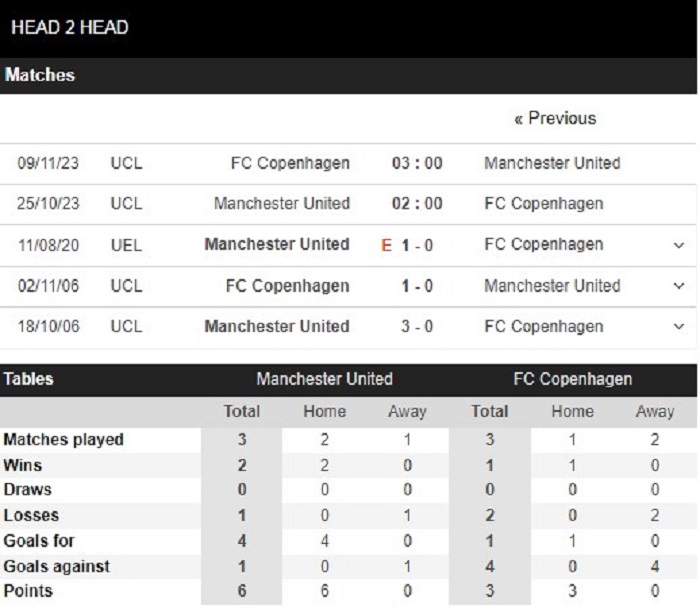Click the 02 : 00 kickoff time
700x610 pixels.
click(417, 204)
